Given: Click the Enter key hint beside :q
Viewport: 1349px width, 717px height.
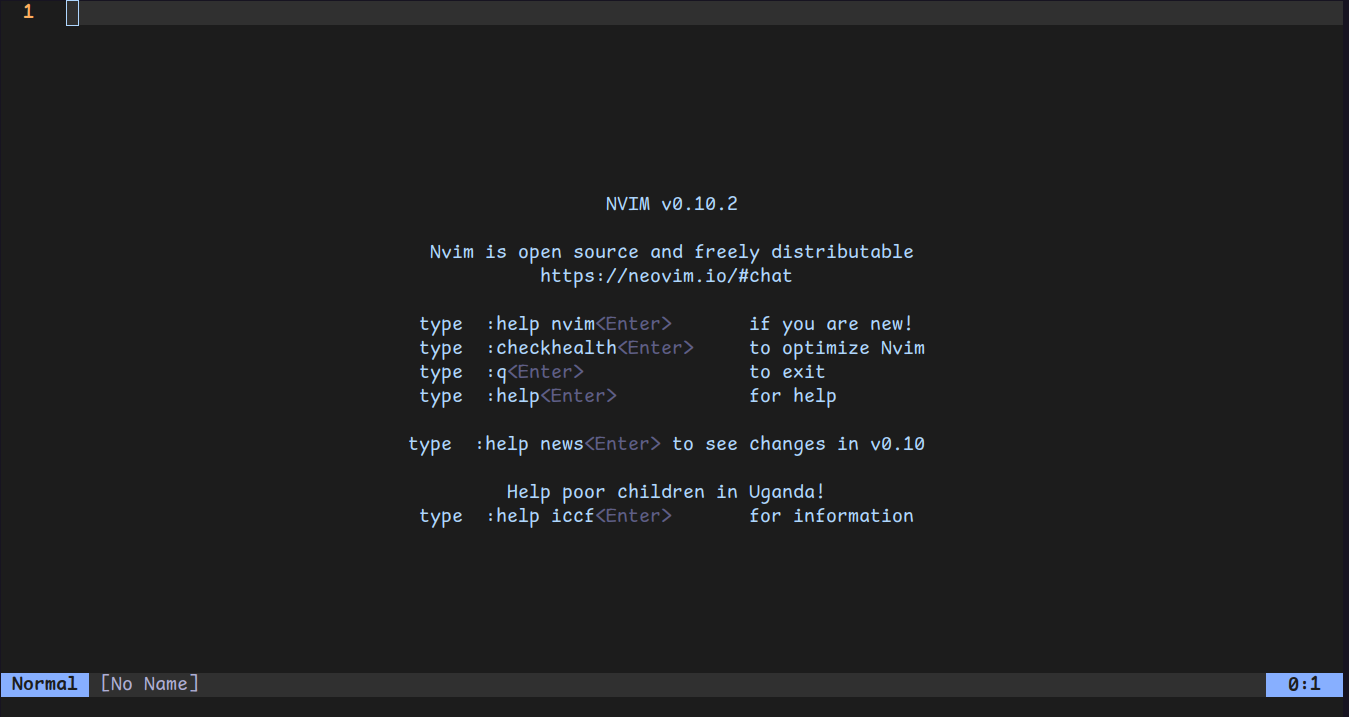Looking at the screenshot, I should (547, 371).
